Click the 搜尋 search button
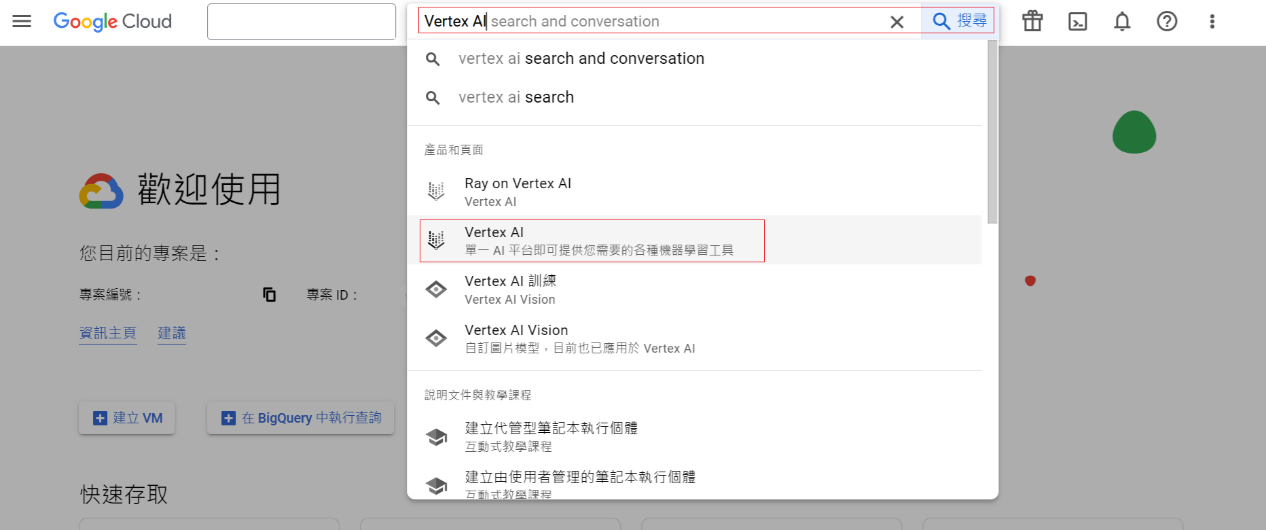Screen dimensions: 1266x530 [x=958, y=21]
